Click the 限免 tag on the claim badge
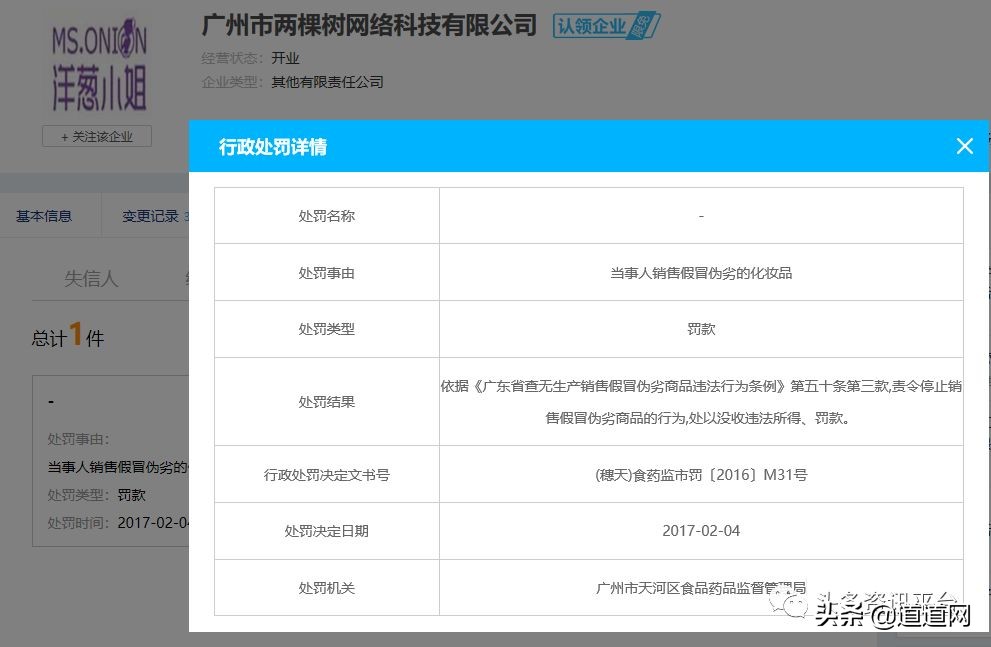This screenshot has height=647, width=991. pos(643,22)
